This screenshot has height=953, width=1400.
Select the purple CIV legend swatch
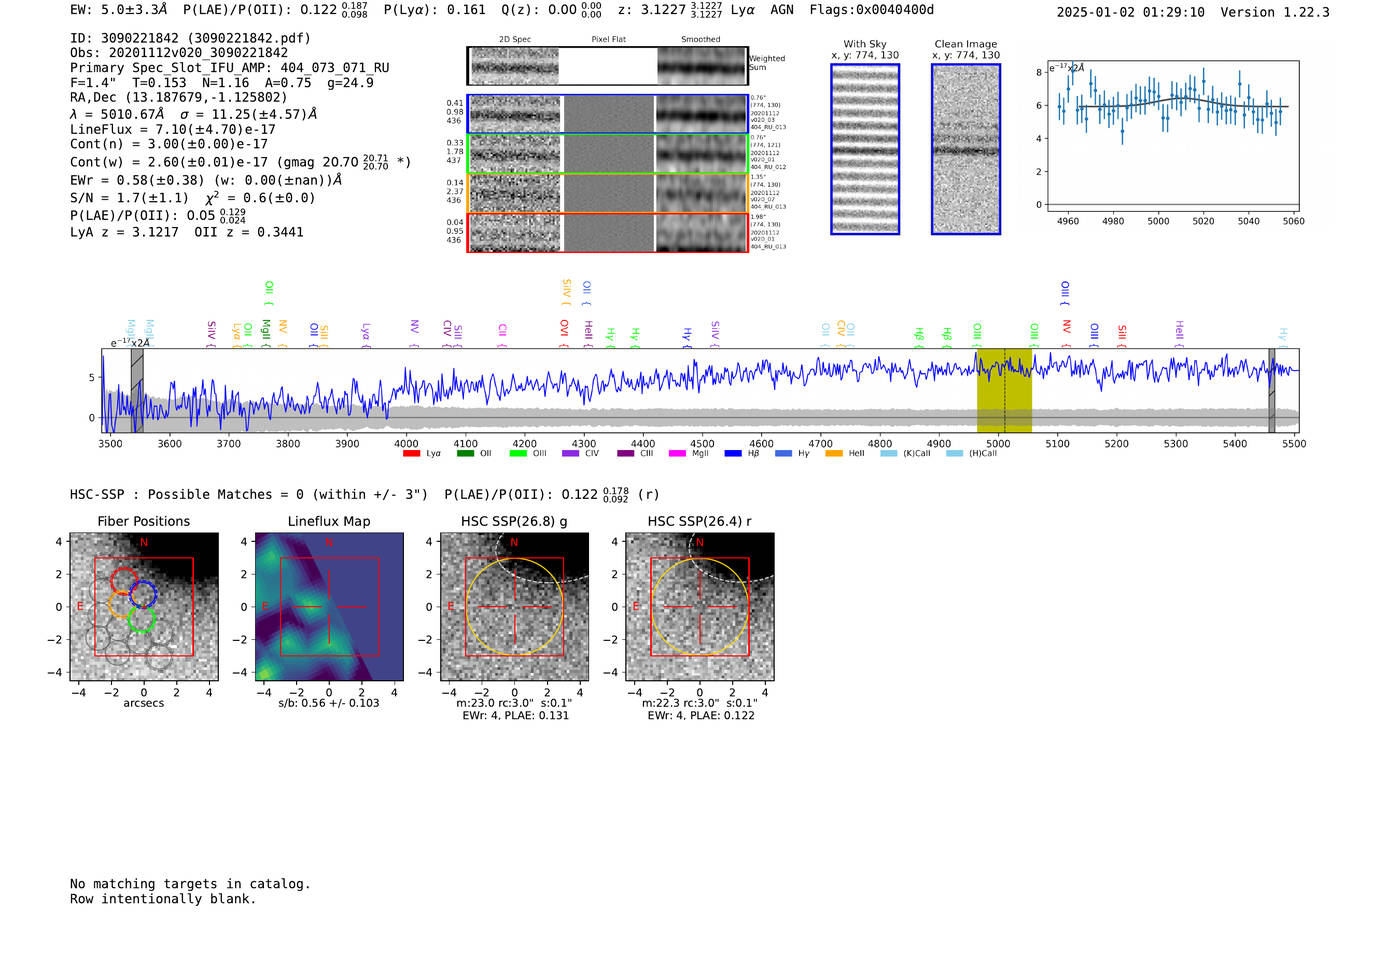(x=571, y=454)
